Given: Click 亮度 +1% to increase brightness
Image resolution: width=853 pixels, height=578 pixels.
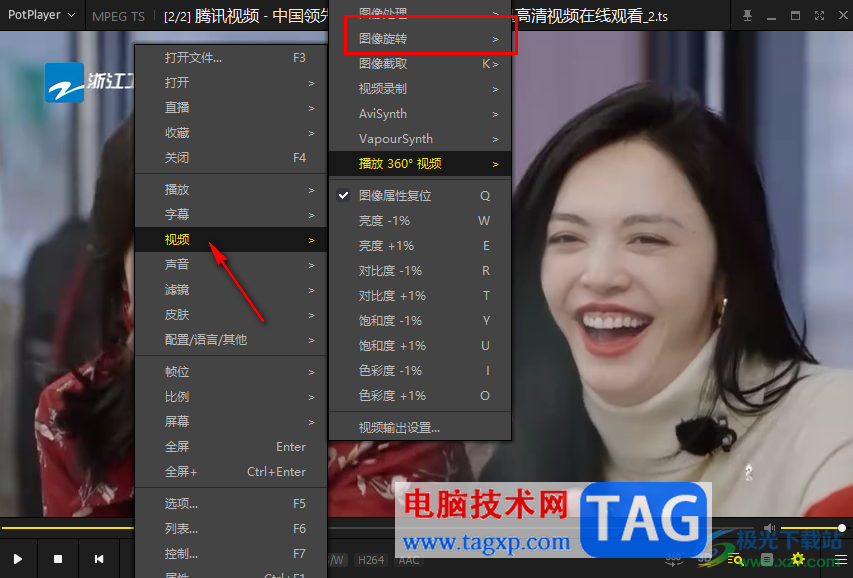Looking at the screenshot, I should click(419, 245).
